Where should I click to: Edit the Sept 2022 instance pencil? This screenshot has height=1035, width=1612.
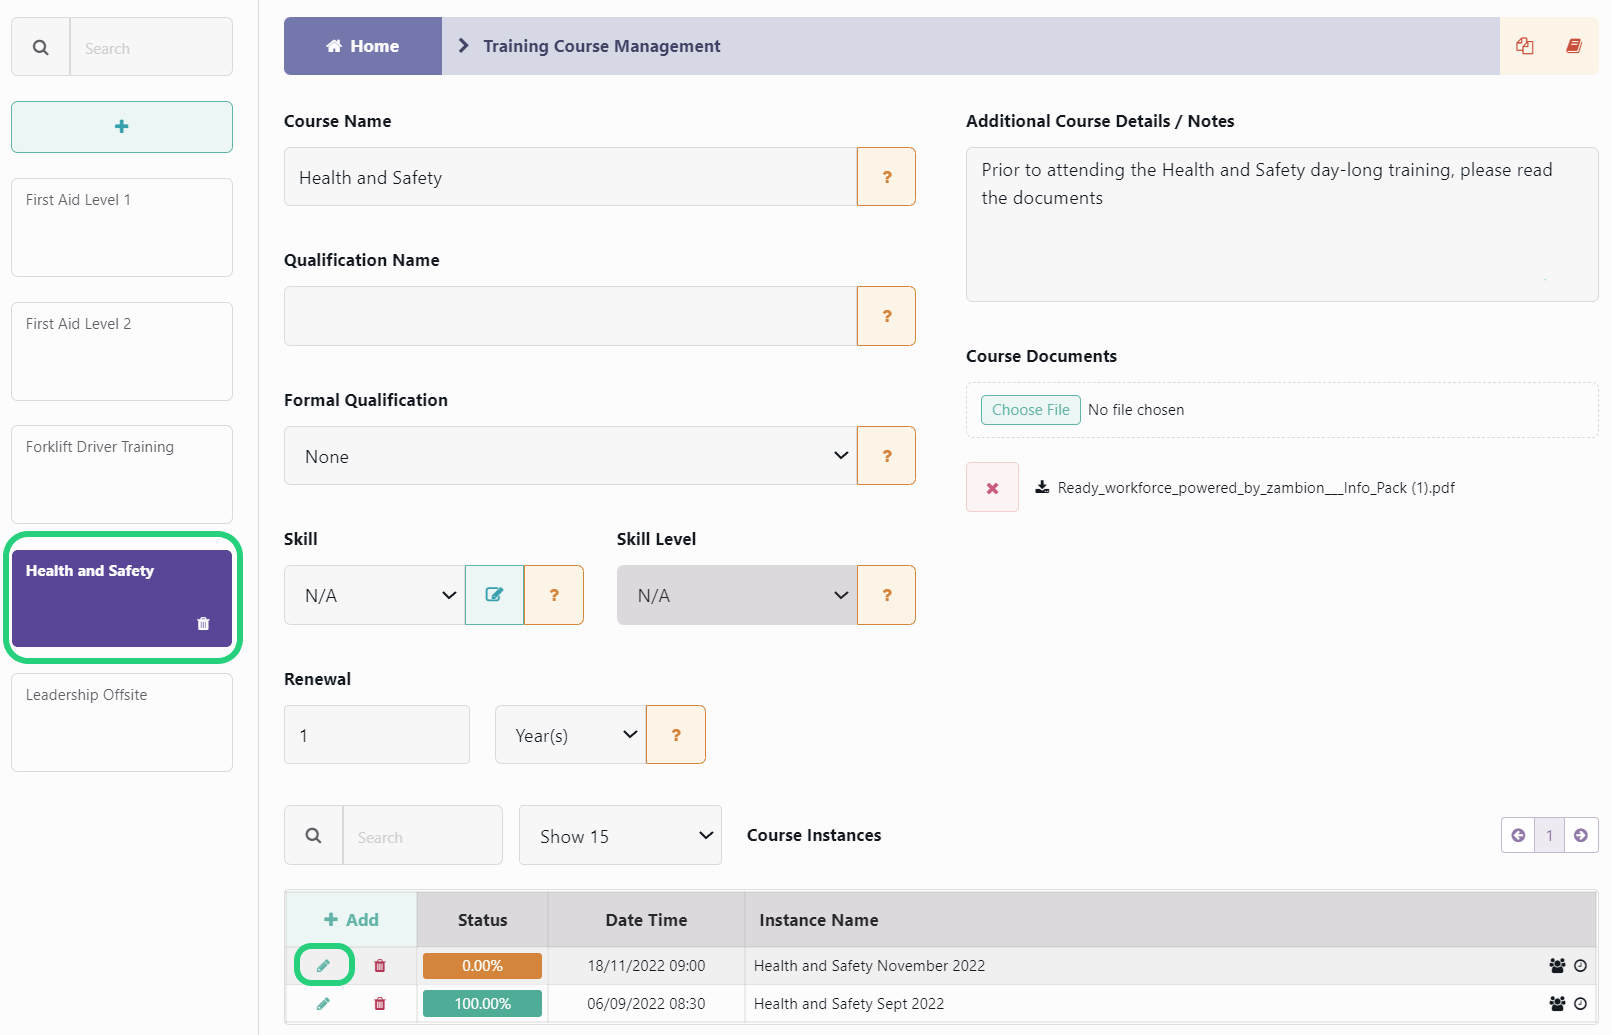[323, 1004]
